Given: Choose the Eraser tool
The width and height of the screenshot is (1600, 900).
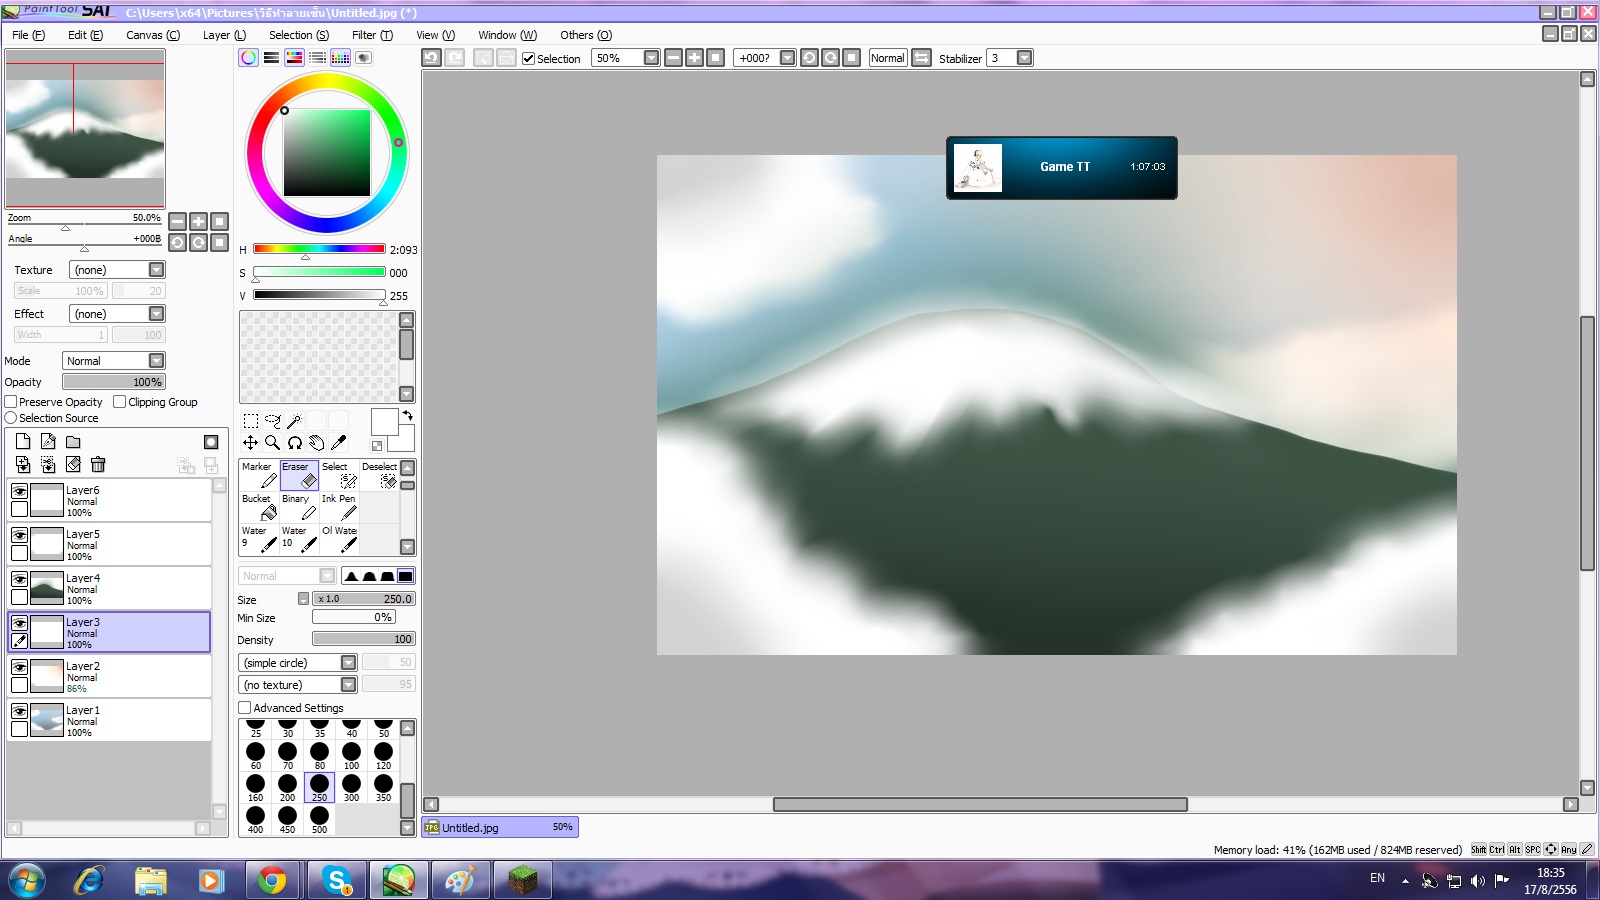Looking at the screenshot, I should (299, 475).
